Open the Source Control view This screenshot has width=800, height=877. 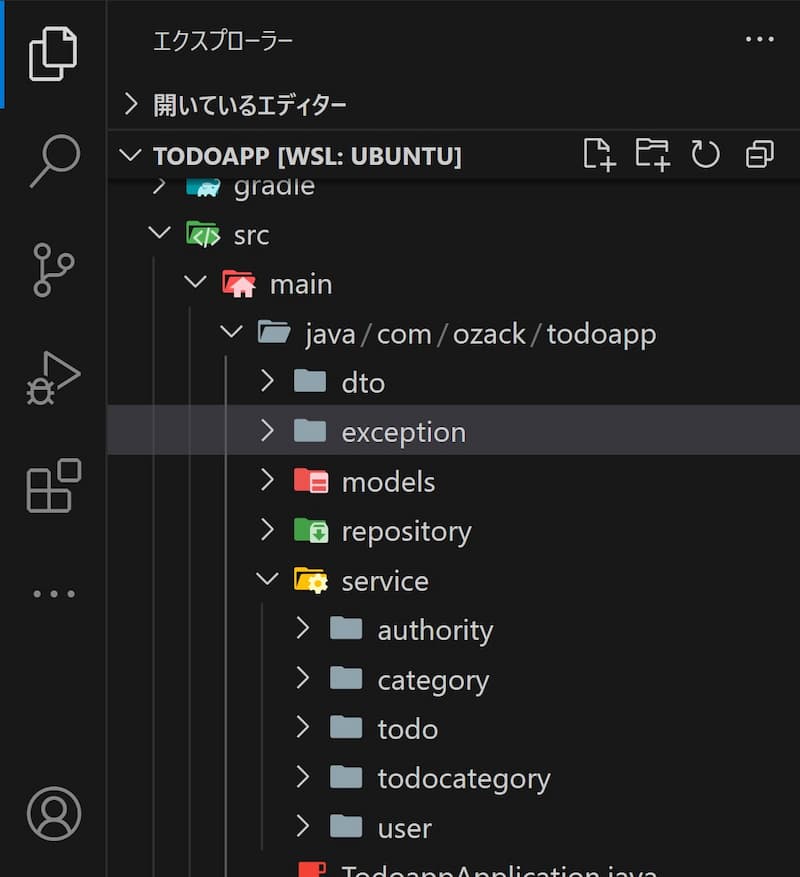pyautogui.click(x=53, y=270)
